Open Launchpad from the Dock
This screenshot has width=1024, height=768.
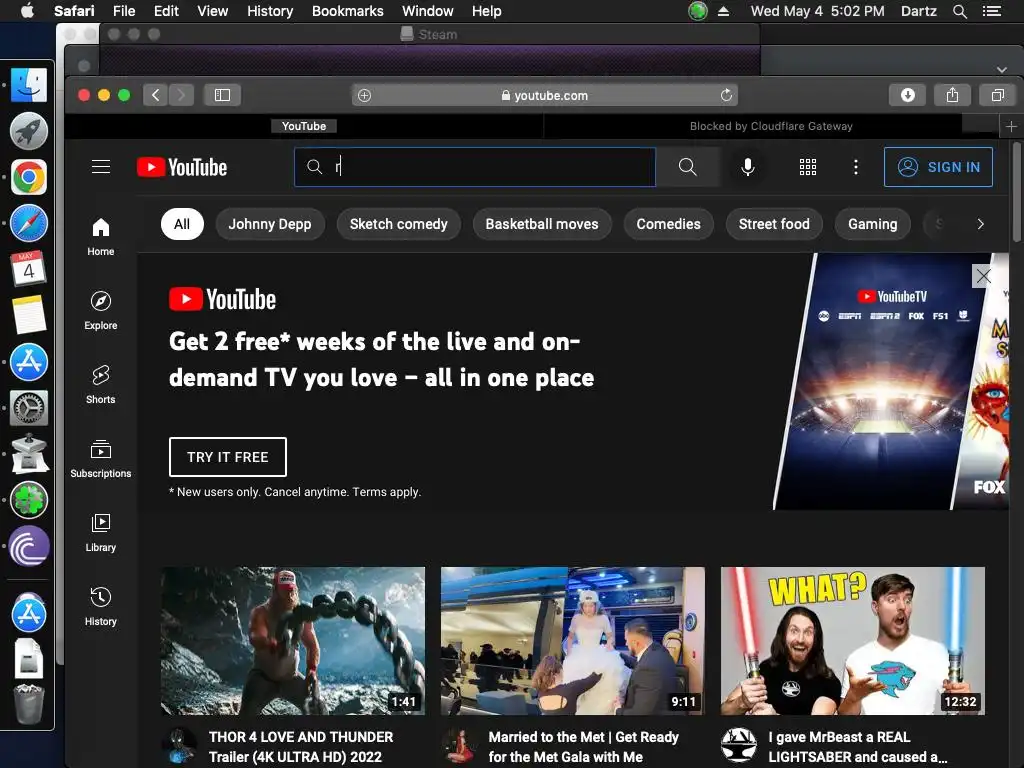(x=29, y=131)
